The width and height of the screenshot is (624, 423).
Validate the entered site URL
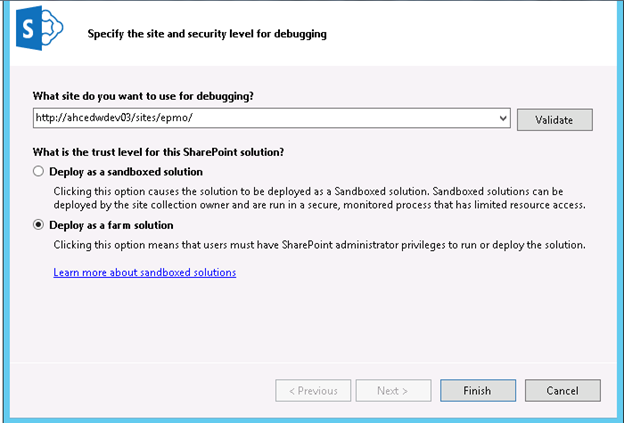coord(554,120)
